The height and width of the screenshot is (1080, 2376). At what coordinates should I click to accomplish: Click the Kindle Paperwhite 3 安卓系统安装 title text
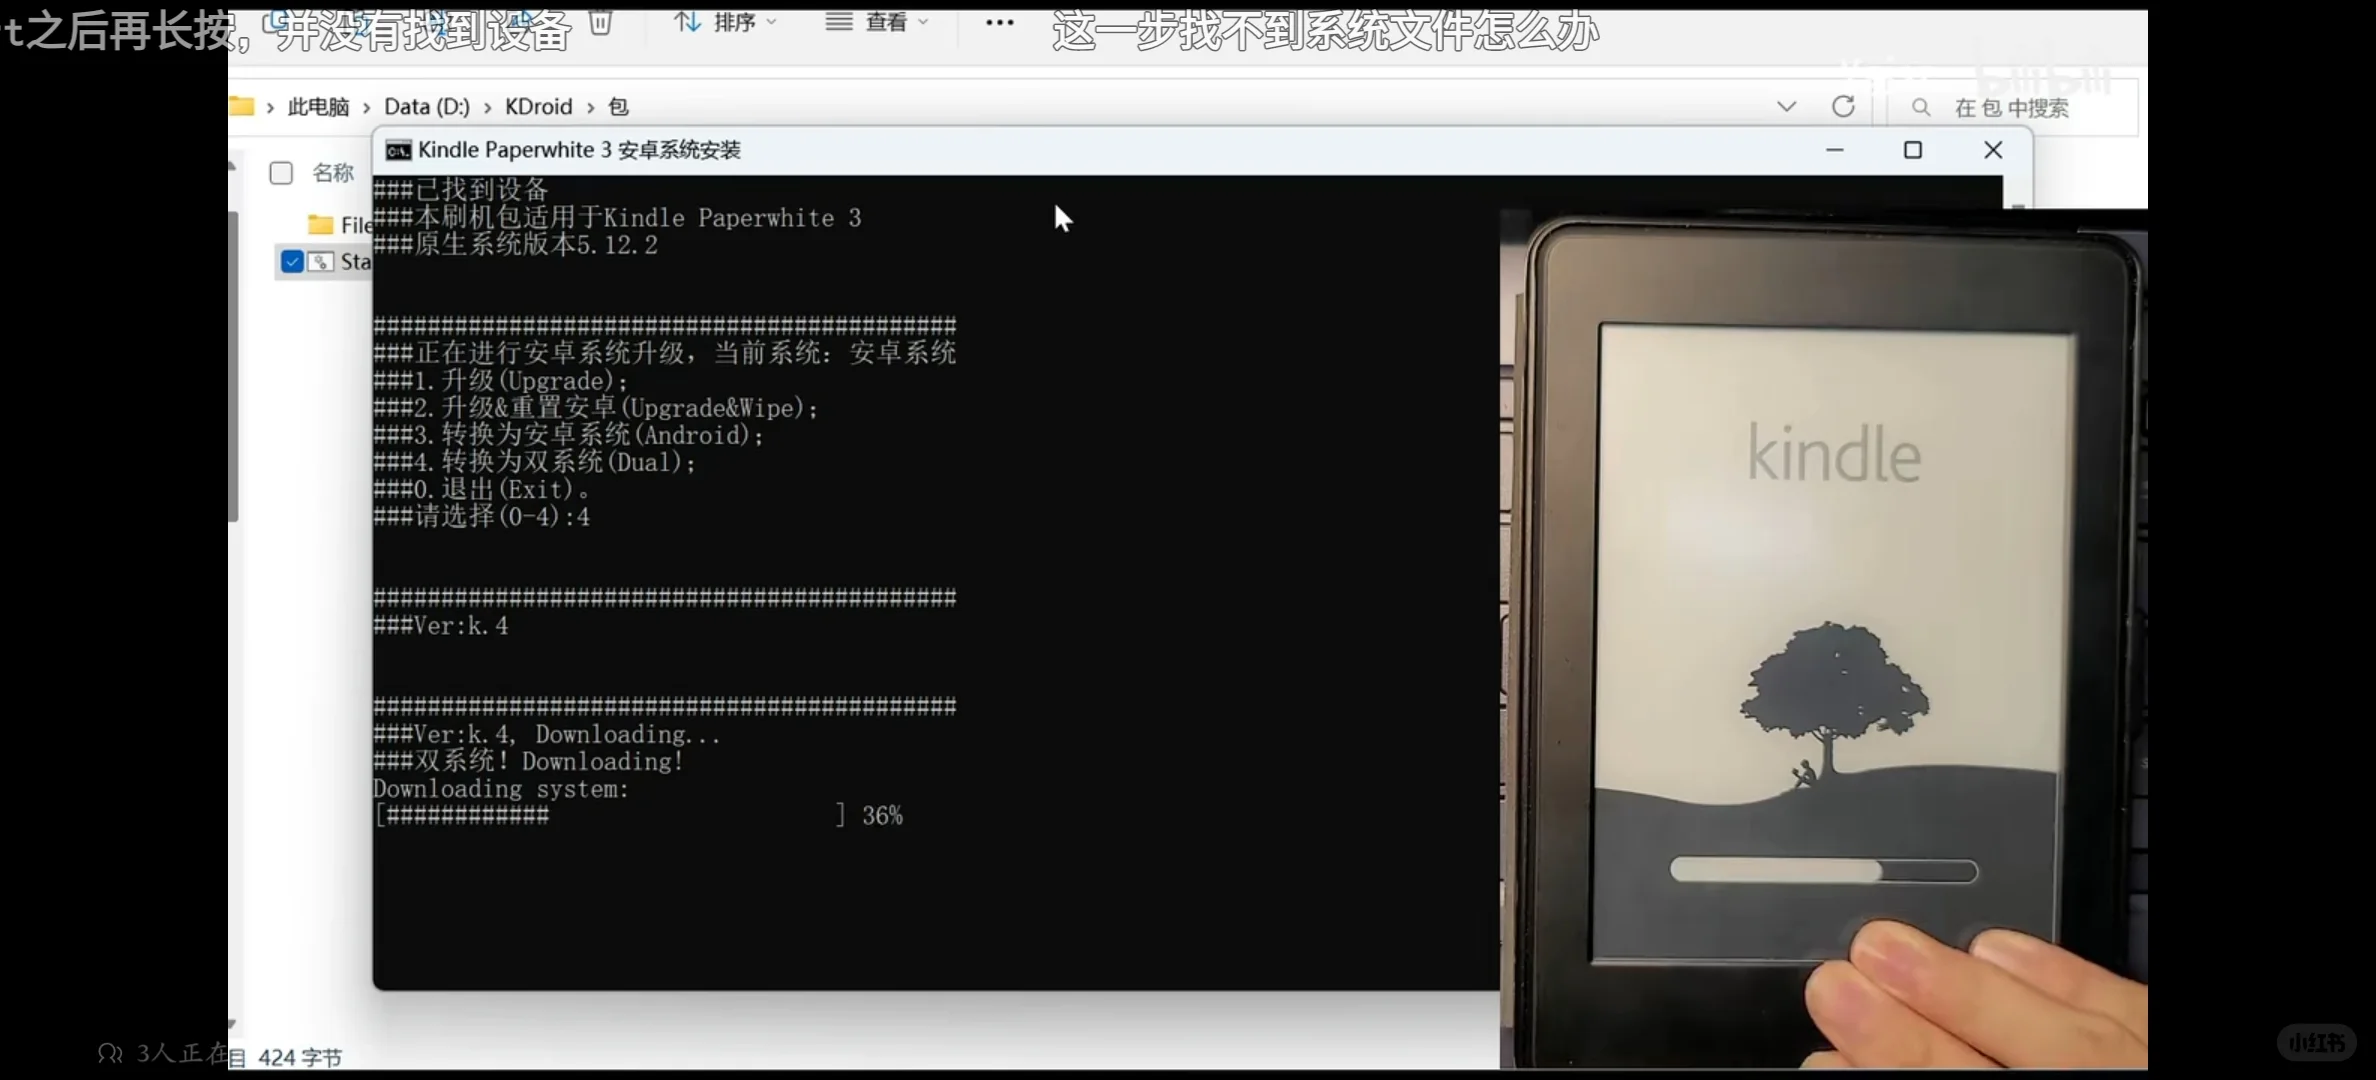579,150
